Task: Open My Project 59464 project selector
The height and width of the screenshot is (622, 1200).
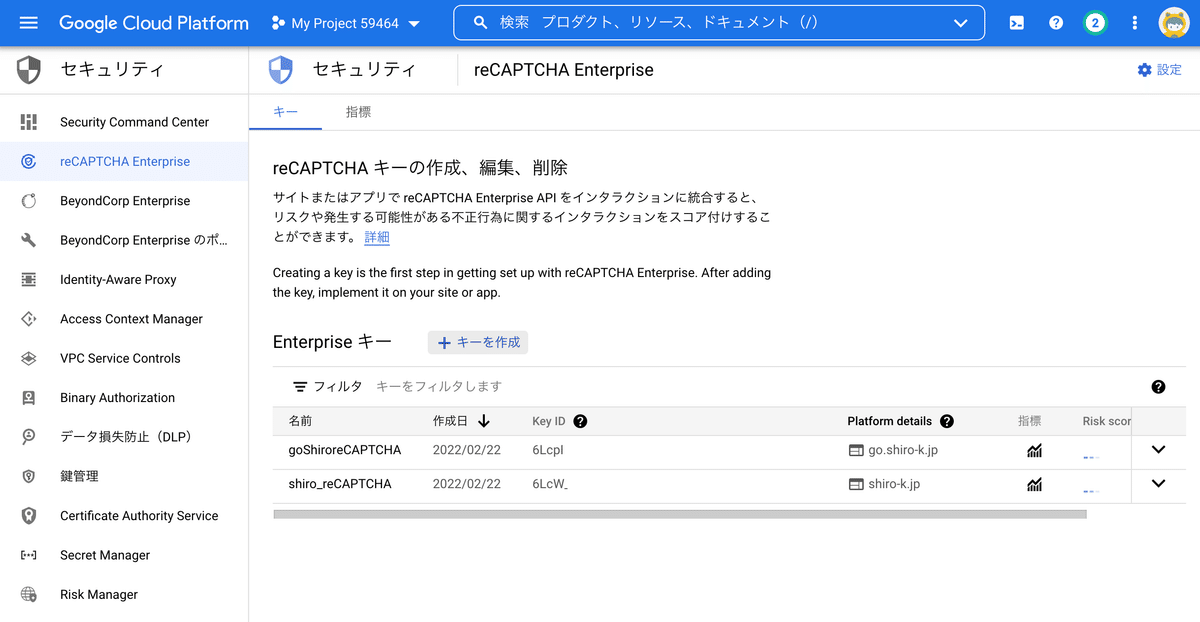Action: tap(347, 23)
